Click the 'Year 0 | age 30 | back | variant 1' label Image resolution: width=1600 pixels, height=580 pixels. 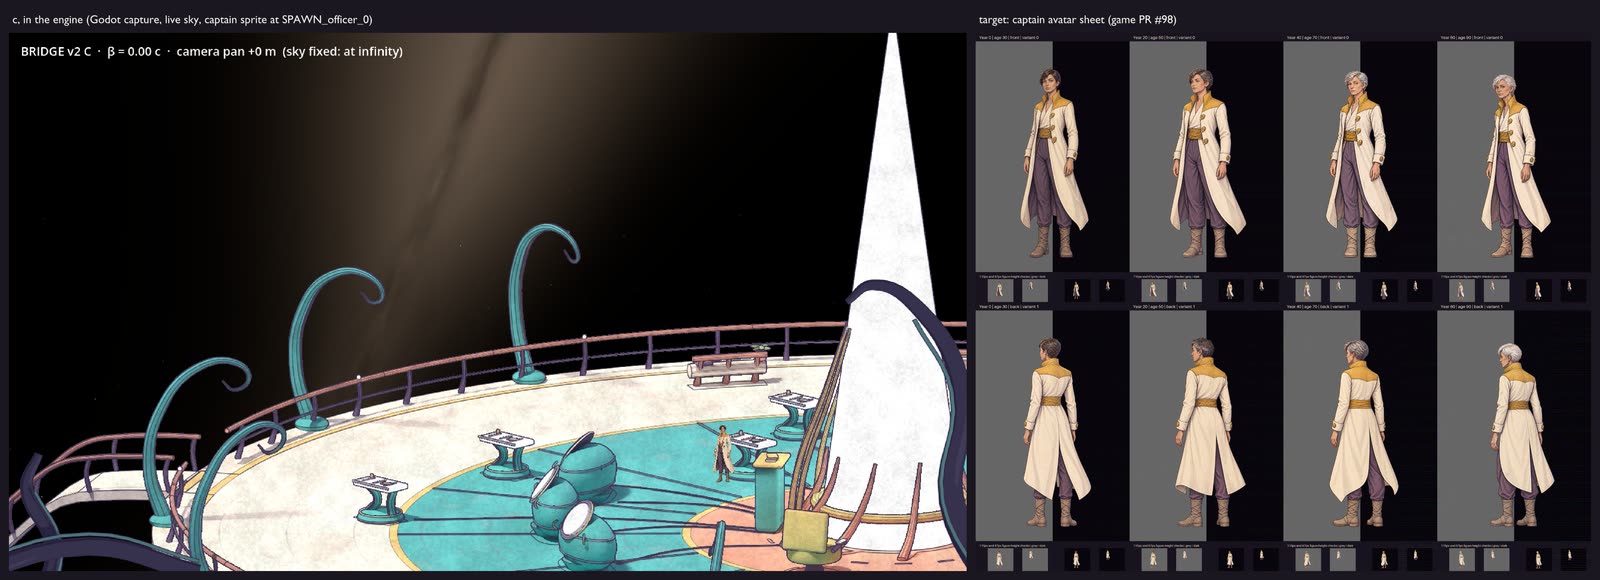coord(1008,306)
